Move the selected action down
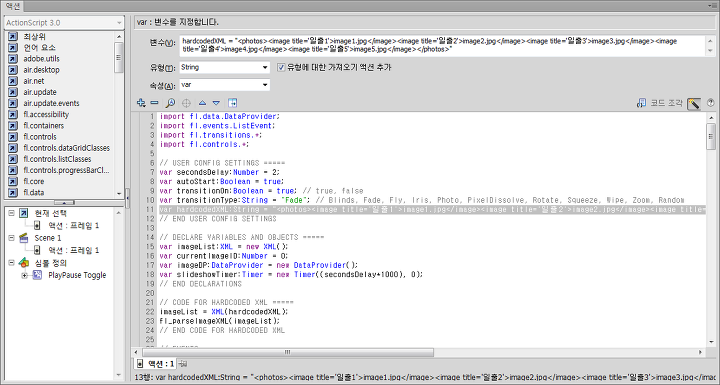Screen dimensions: 720x385 pos(216,103)
